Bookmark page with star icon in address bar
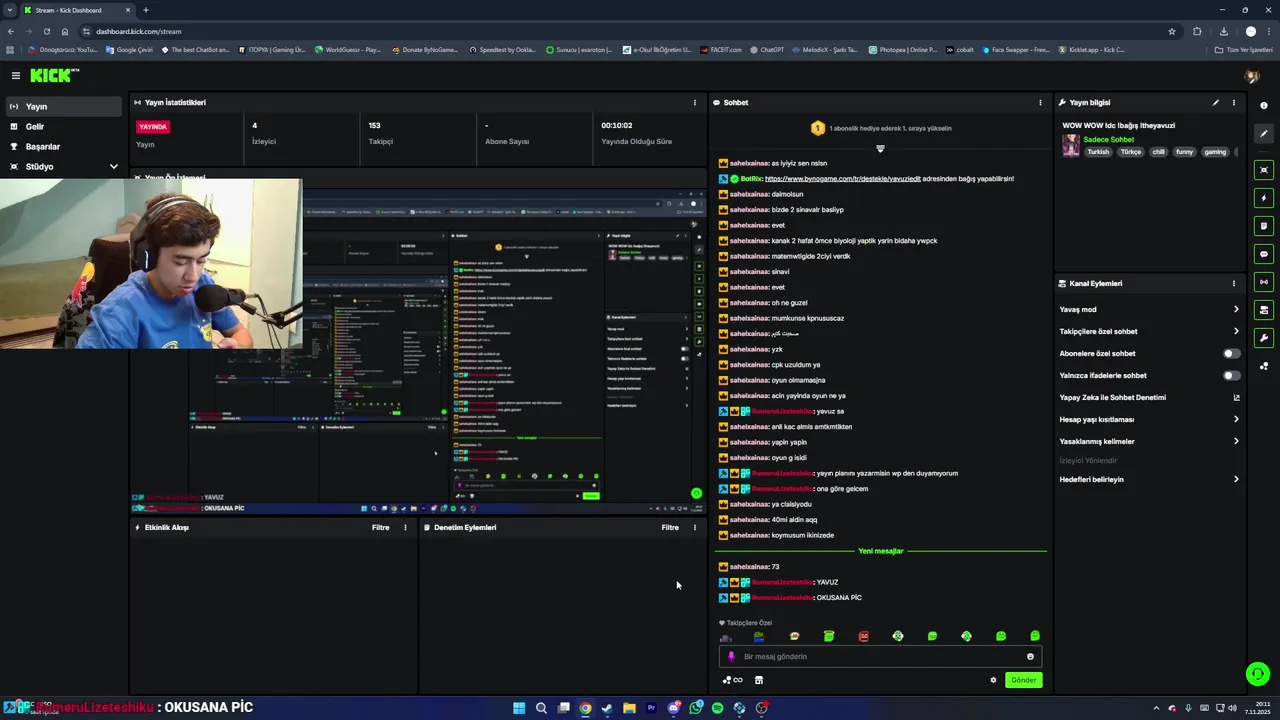Viewport: 1280px width, 720px height. [1172, 31]
